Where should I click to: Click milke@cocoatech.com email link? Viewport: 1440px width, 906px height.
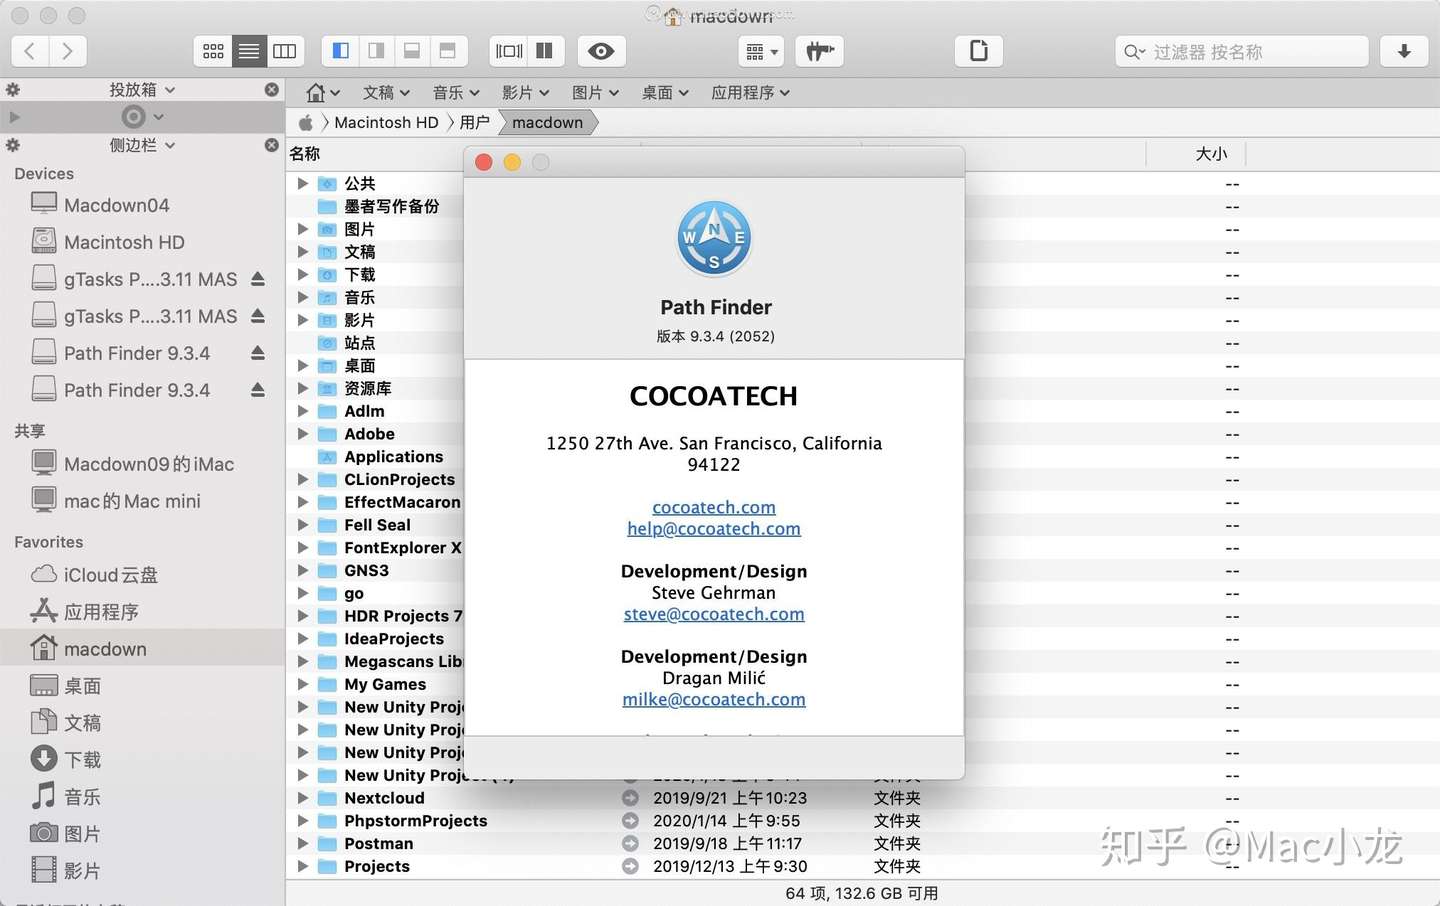click(714, 700)
